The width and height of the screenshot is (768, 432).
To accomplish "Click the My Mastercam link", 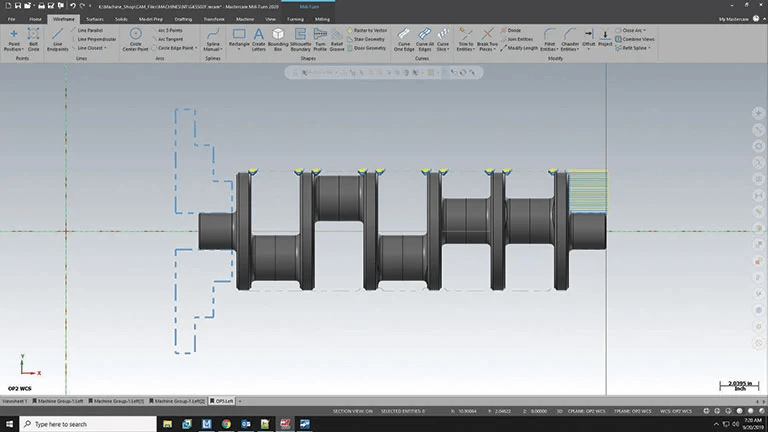I will click(734, 19).
